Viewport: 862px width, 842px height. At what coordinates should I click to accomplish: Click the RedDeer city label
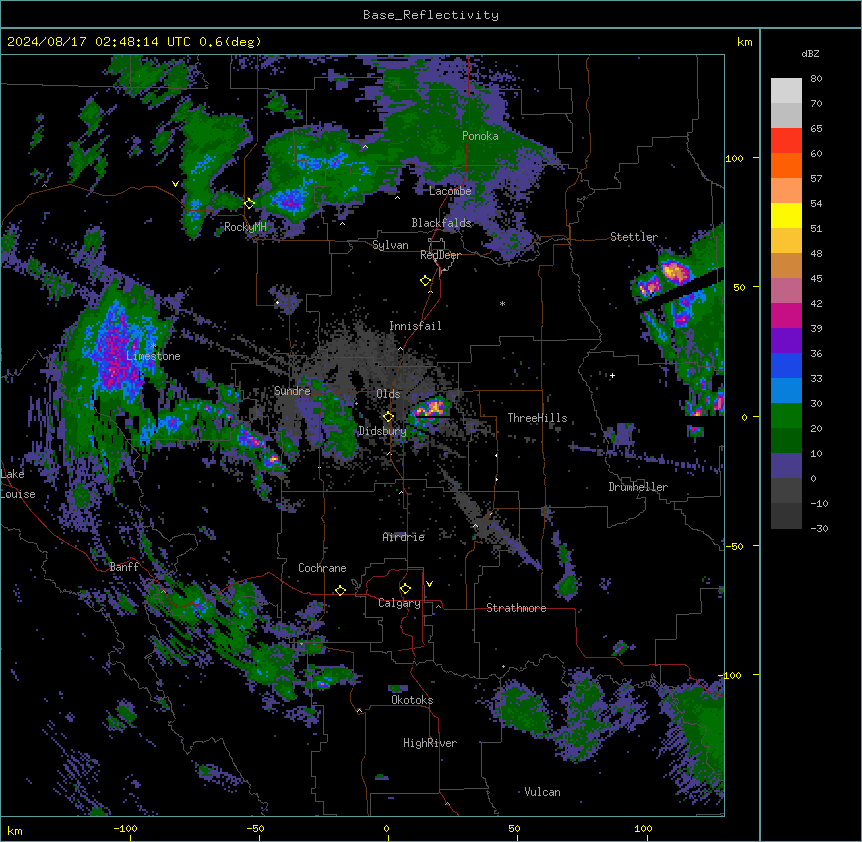pyautogui.click(x=440, y=255)
